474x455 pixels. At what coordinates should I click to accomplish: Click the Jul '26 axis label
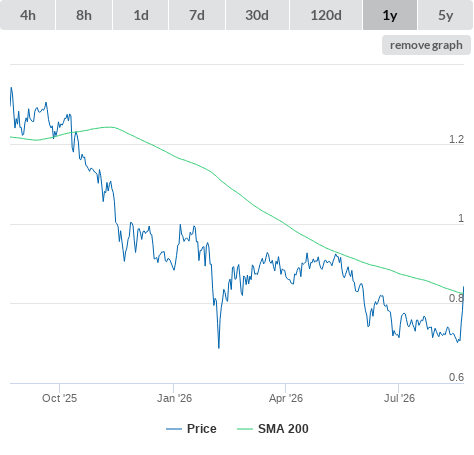[399, 398]
